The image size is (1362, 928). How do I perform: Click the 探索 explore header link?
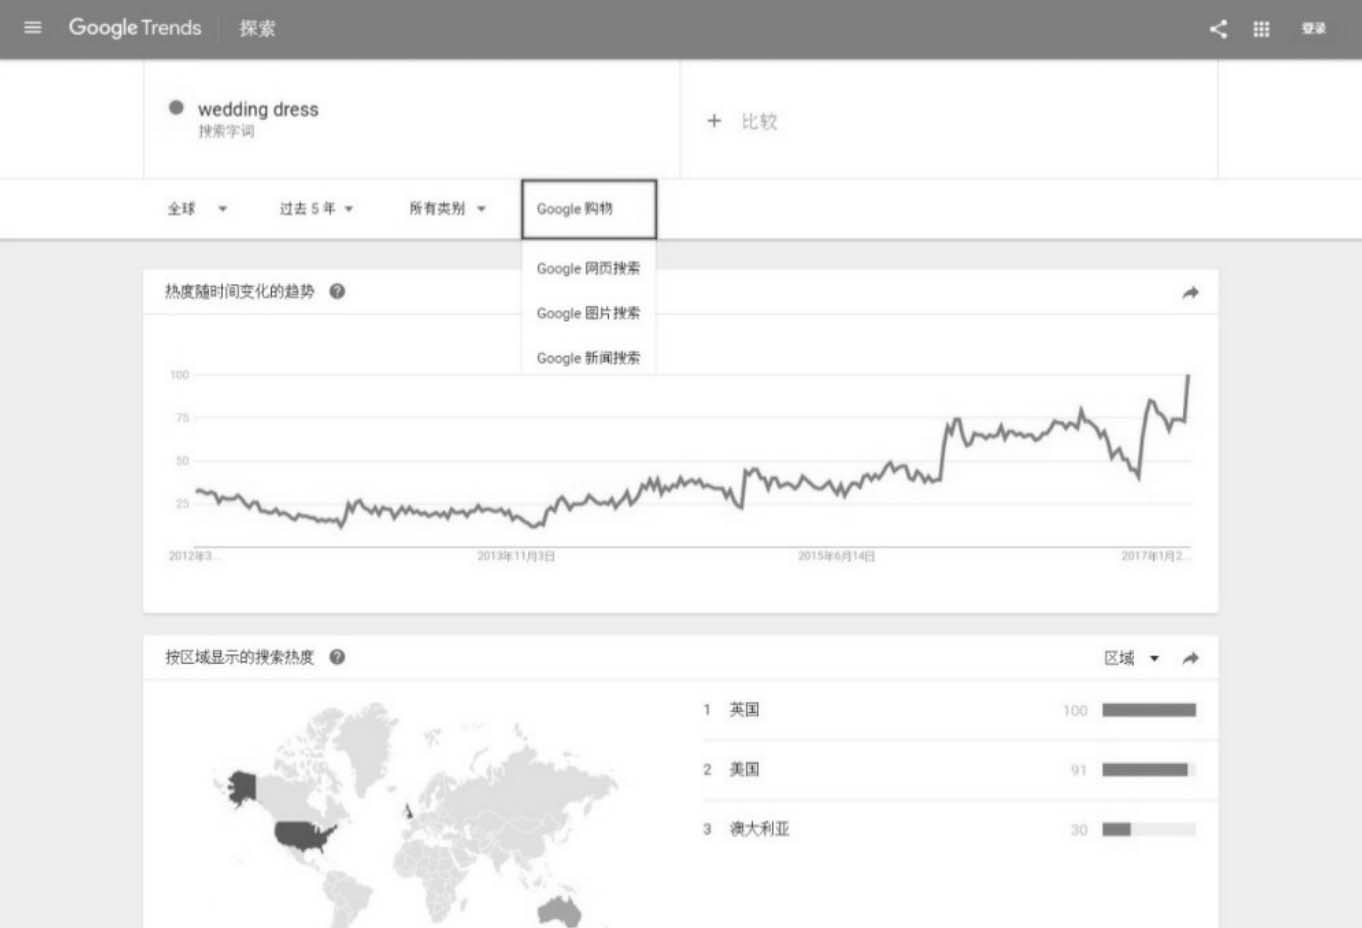pos(257,29)
